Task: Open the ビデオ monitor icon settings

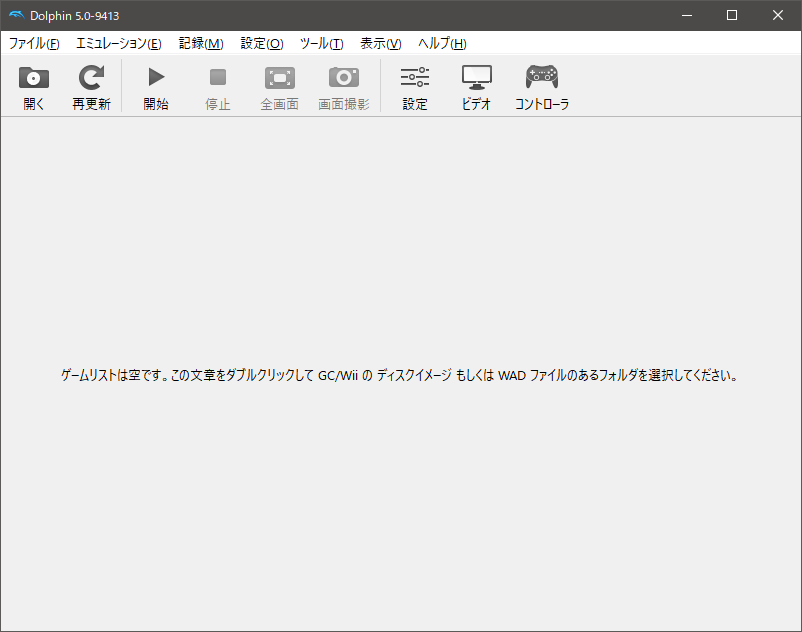Action: (477, 77)
